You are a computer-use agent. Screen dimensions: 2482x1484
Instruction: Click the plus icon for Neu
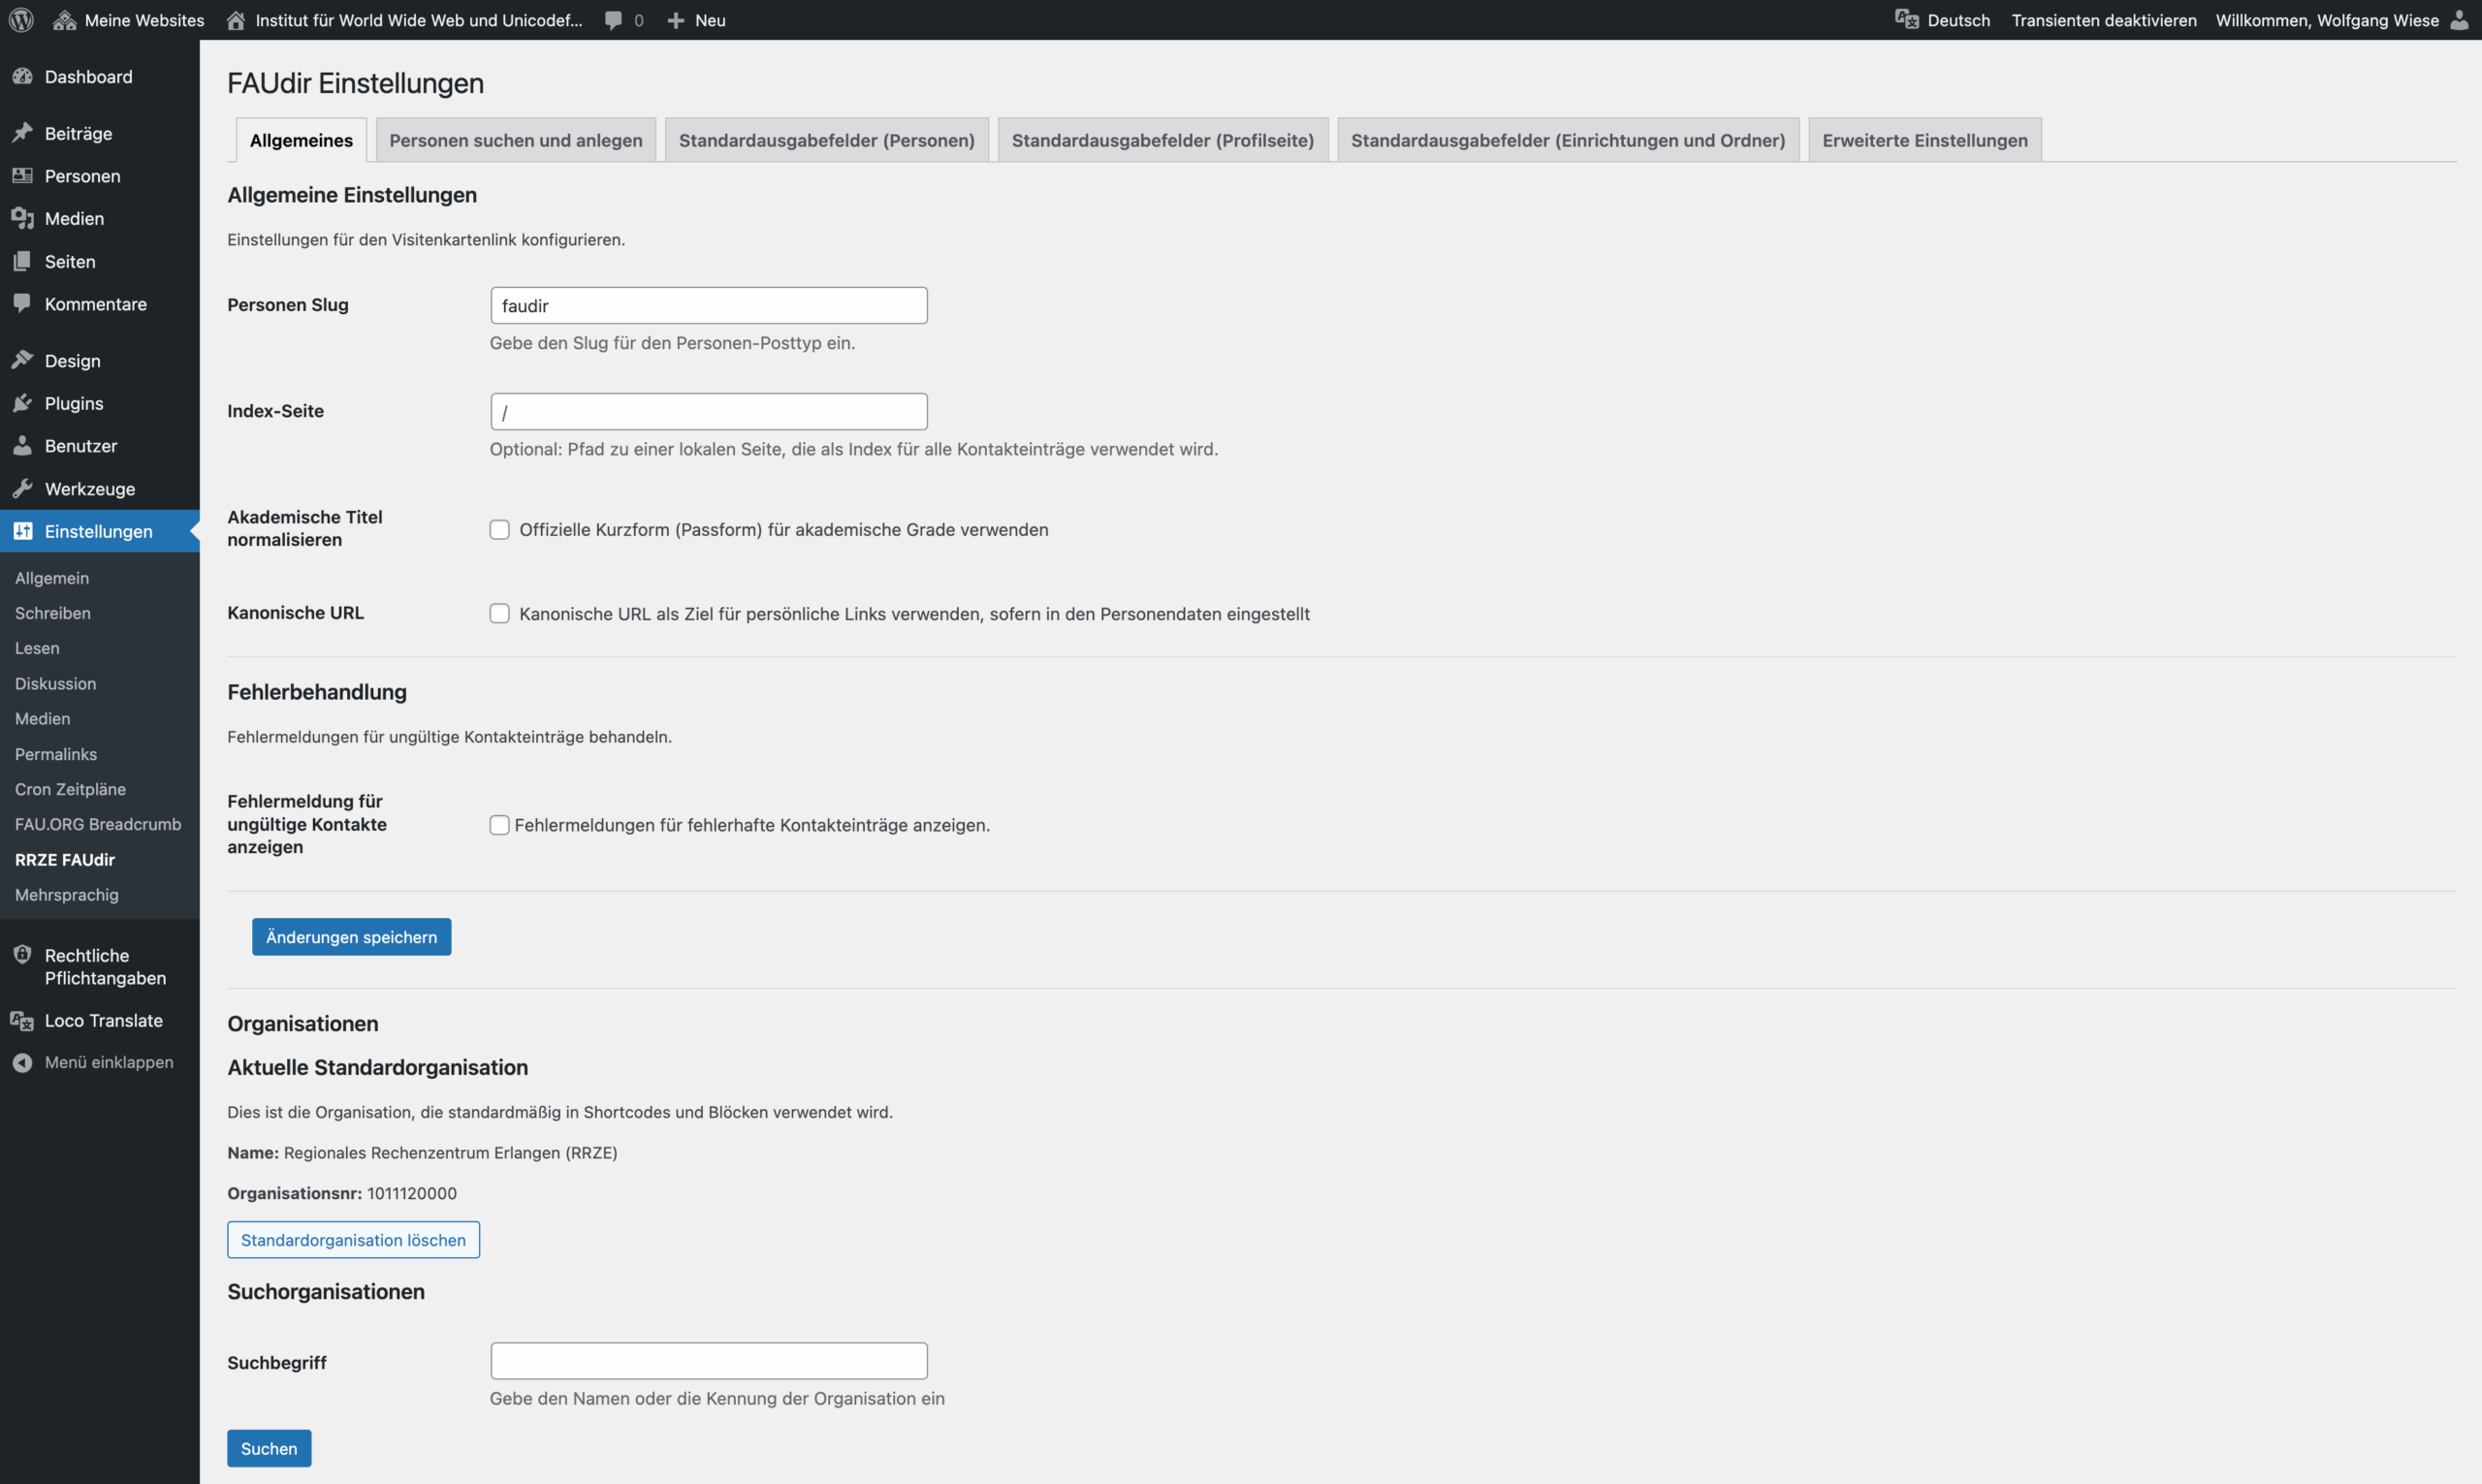676,20
